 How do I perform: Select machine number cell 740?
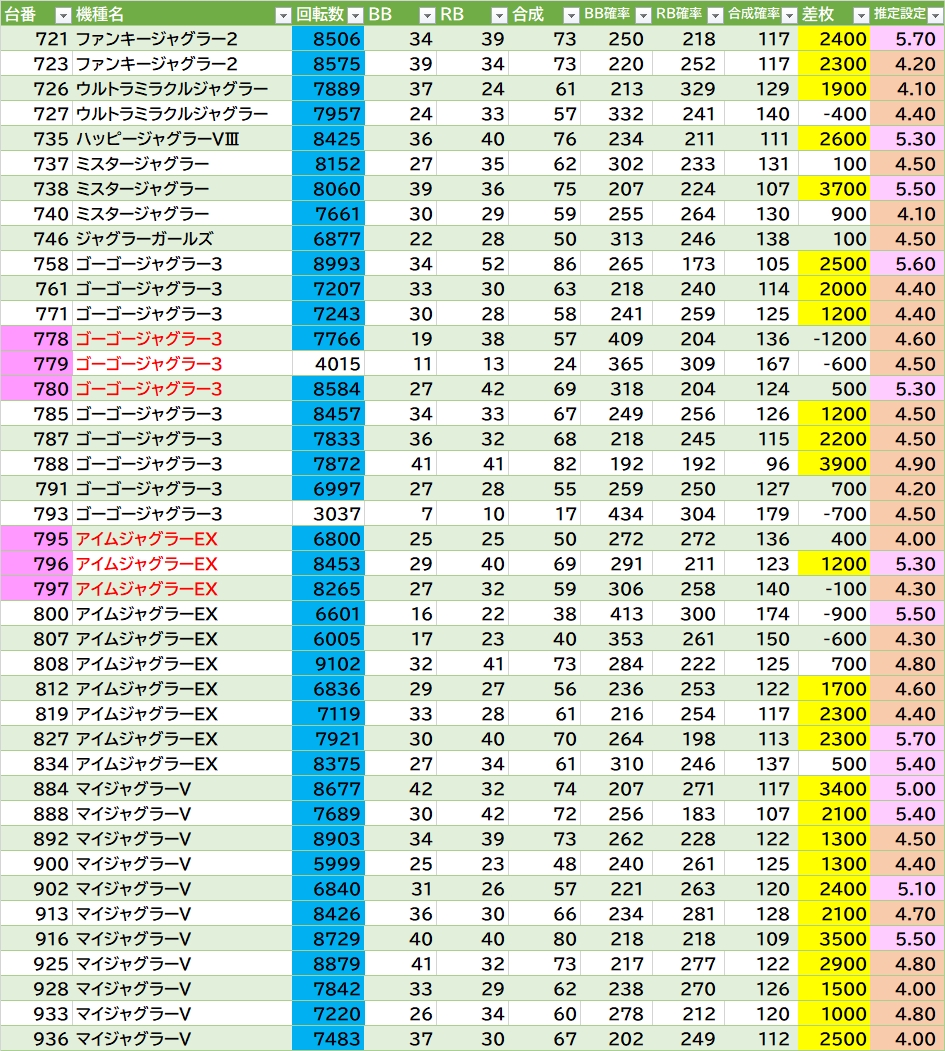pyautogui.click(x=36, y=214)
